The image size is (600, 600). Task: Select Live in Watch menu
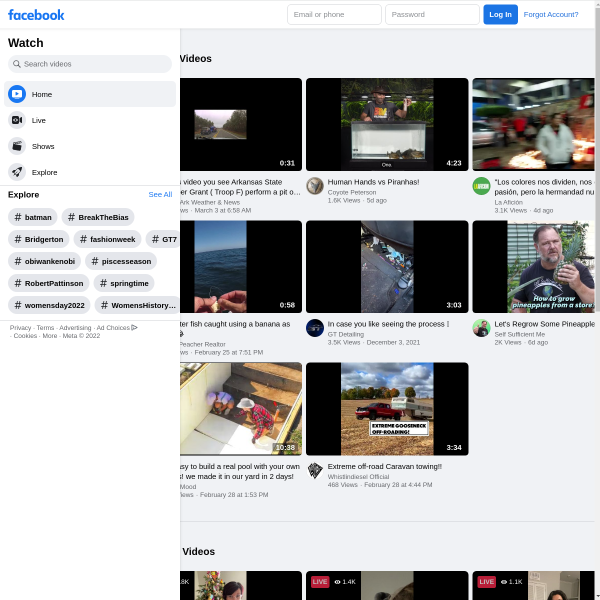pyautogui.click(x=90, y=120)
